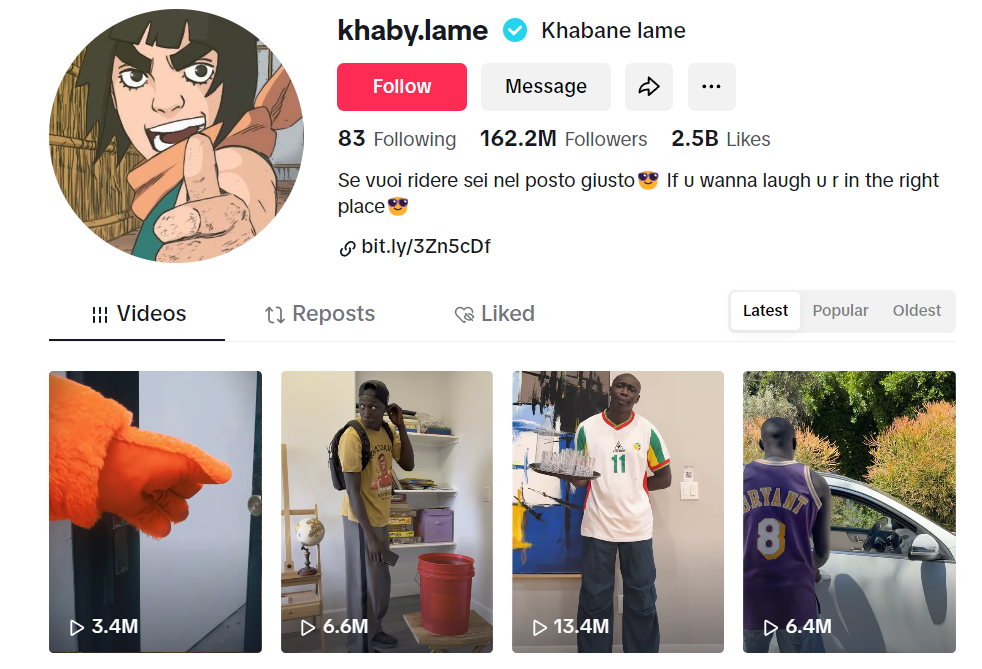The image size is (982, 669).
Task: Click the Message button
Action: point(546,86)
